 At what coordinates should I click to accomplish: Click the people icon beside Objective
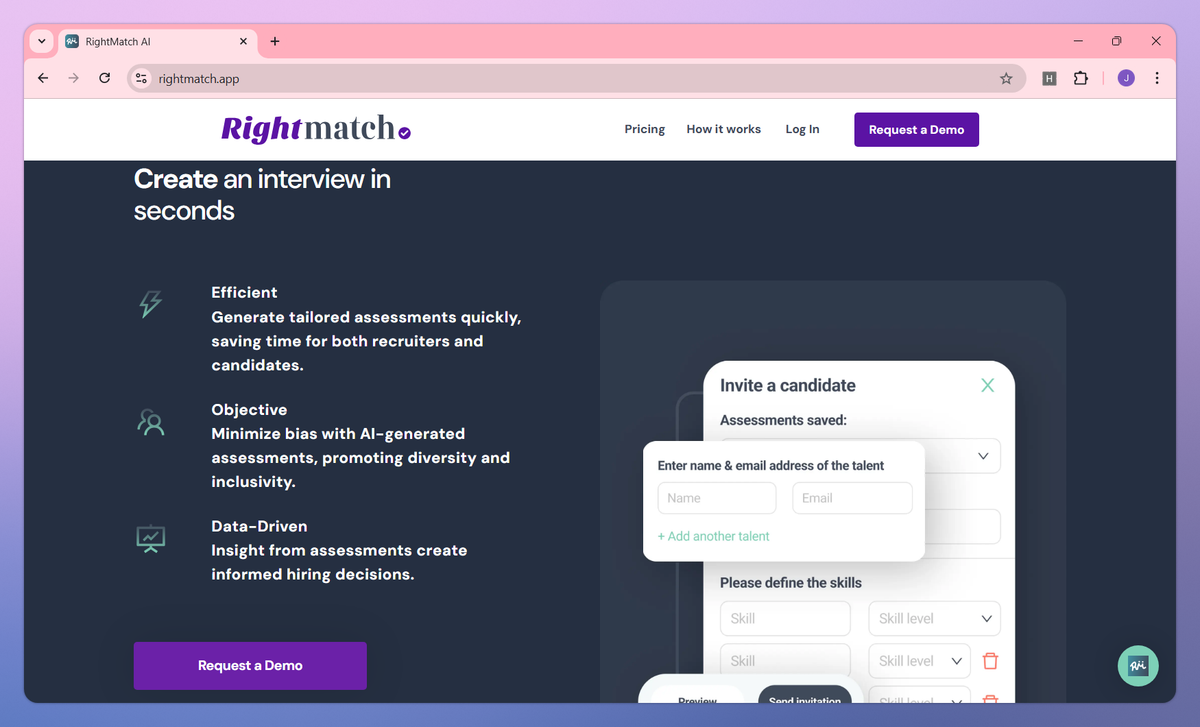[151, 422]
